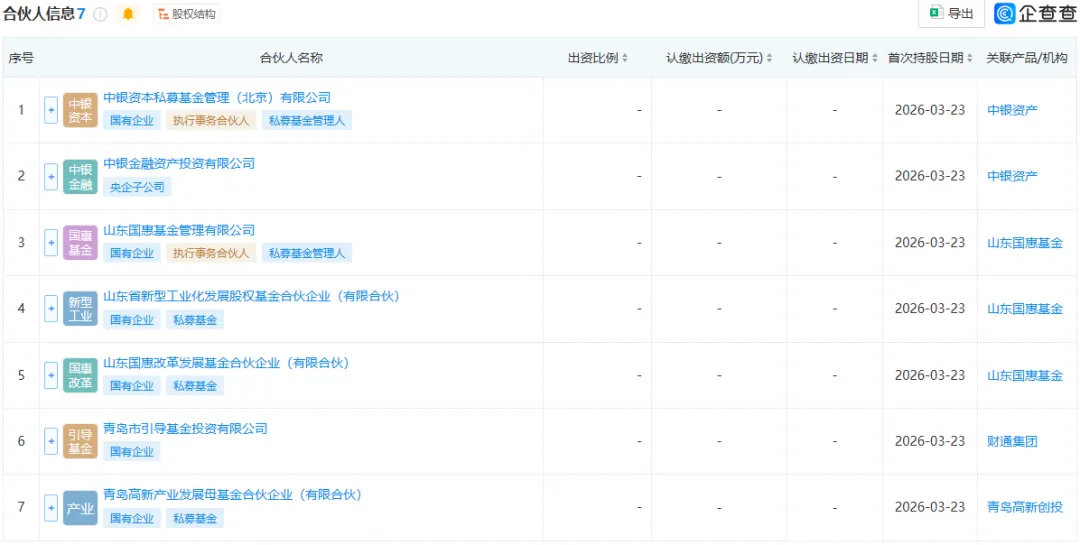The image size is (1080, 545).
Task: Click the 序号 column header
Action: pyautogui.click(x=21, y=59)
